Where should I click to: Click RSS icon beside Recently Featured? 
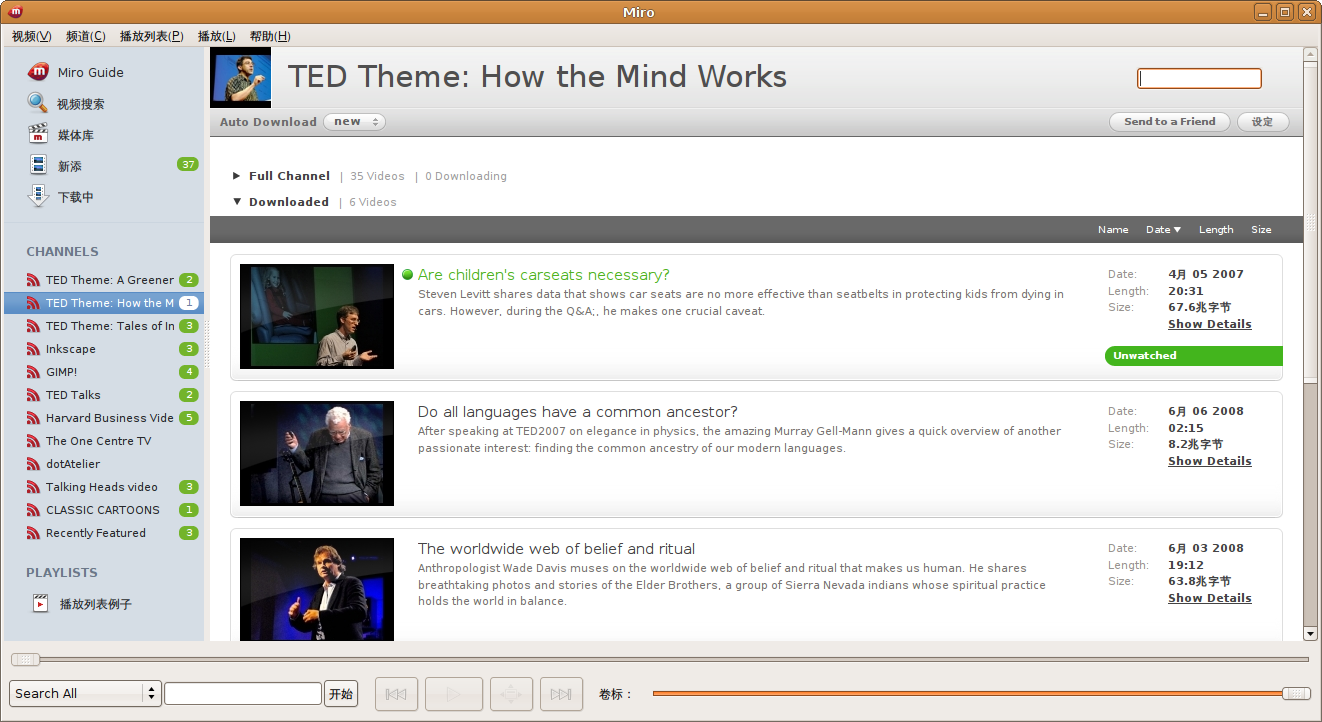33,533
